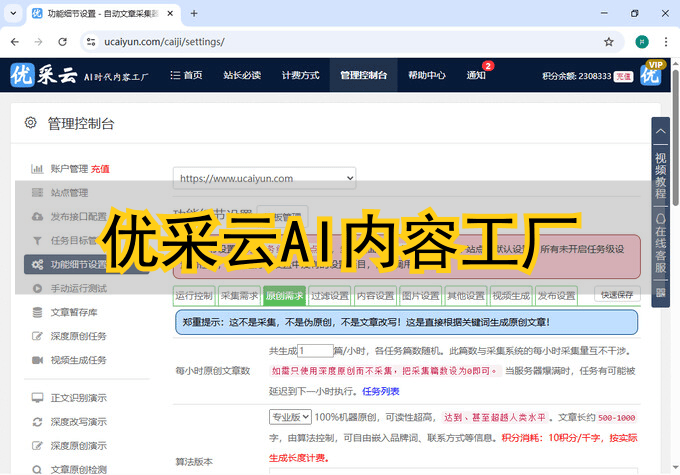This screenshot has width=680, height=475.
Task: Select the 运行控制 tab
Action: [x=194, y=296]
